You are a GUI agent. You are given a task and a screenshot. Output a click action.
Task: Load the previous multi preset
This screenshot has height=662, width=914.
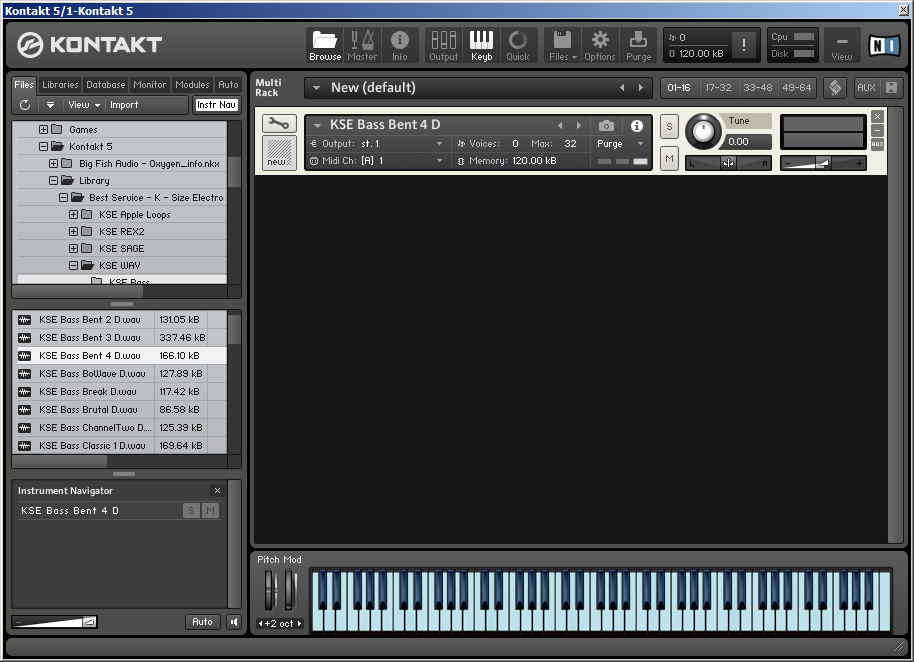(622, 88)
